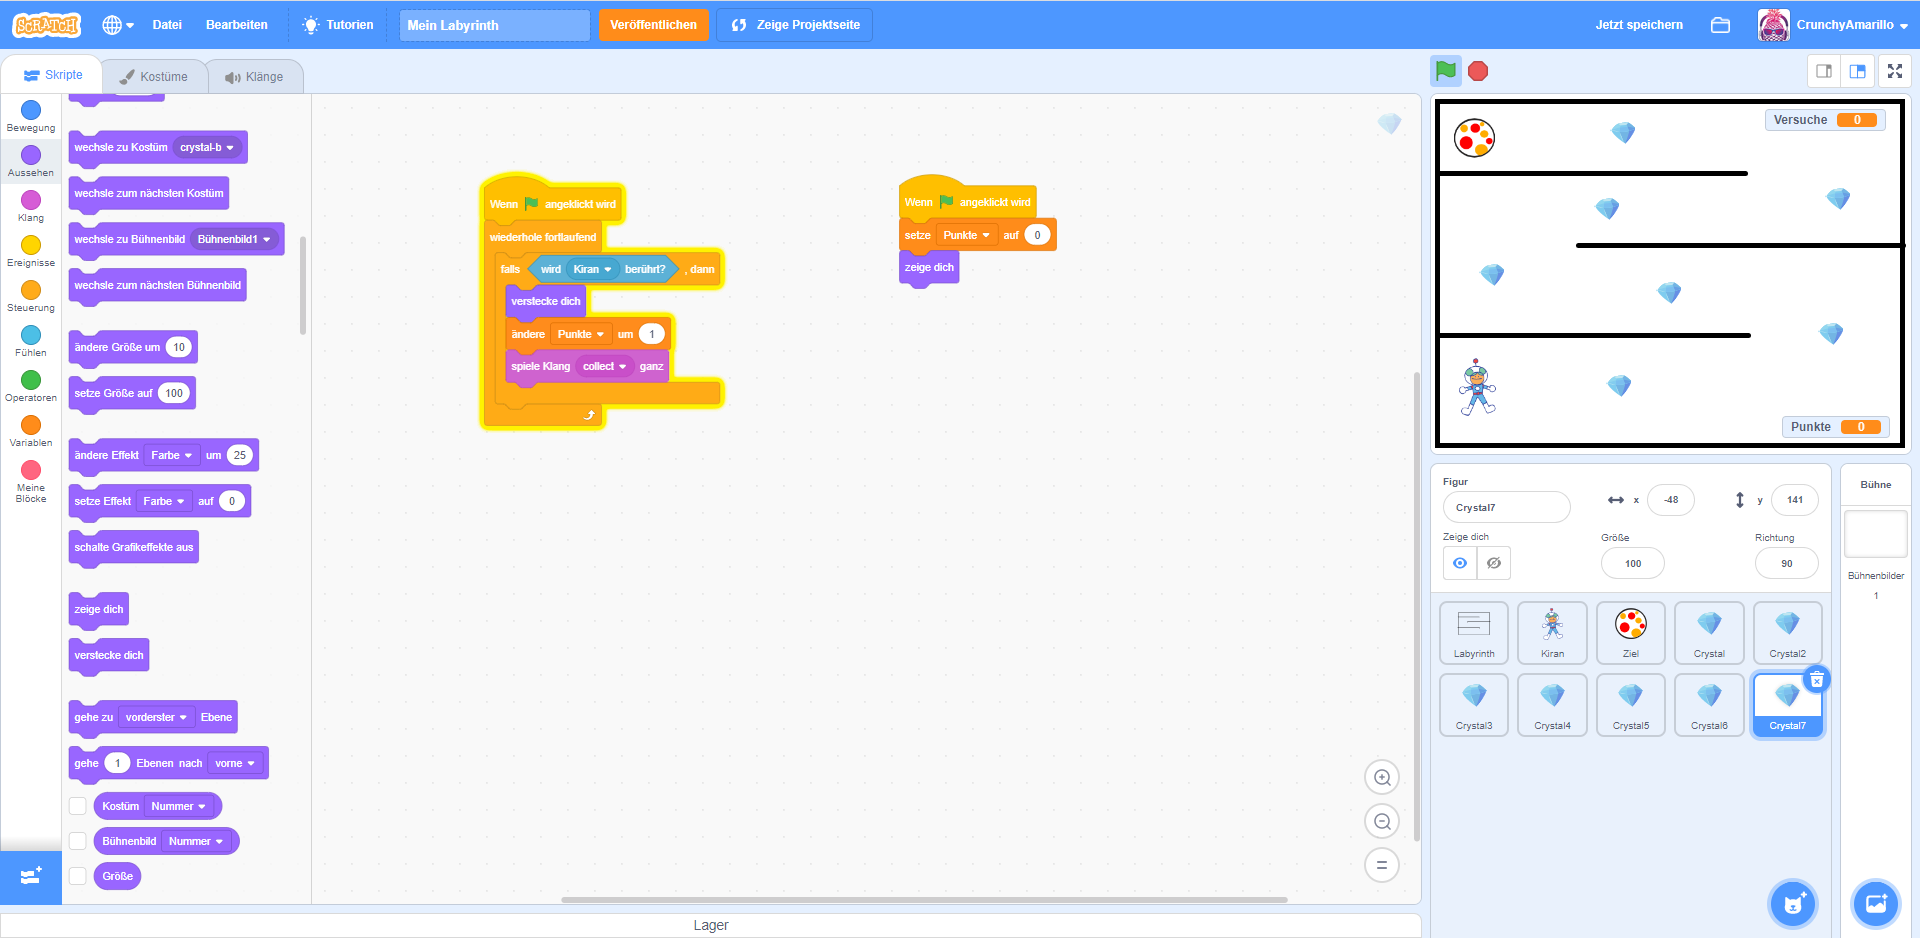Select Fühlen block category

pyautogui.click(x=31, y=341)
